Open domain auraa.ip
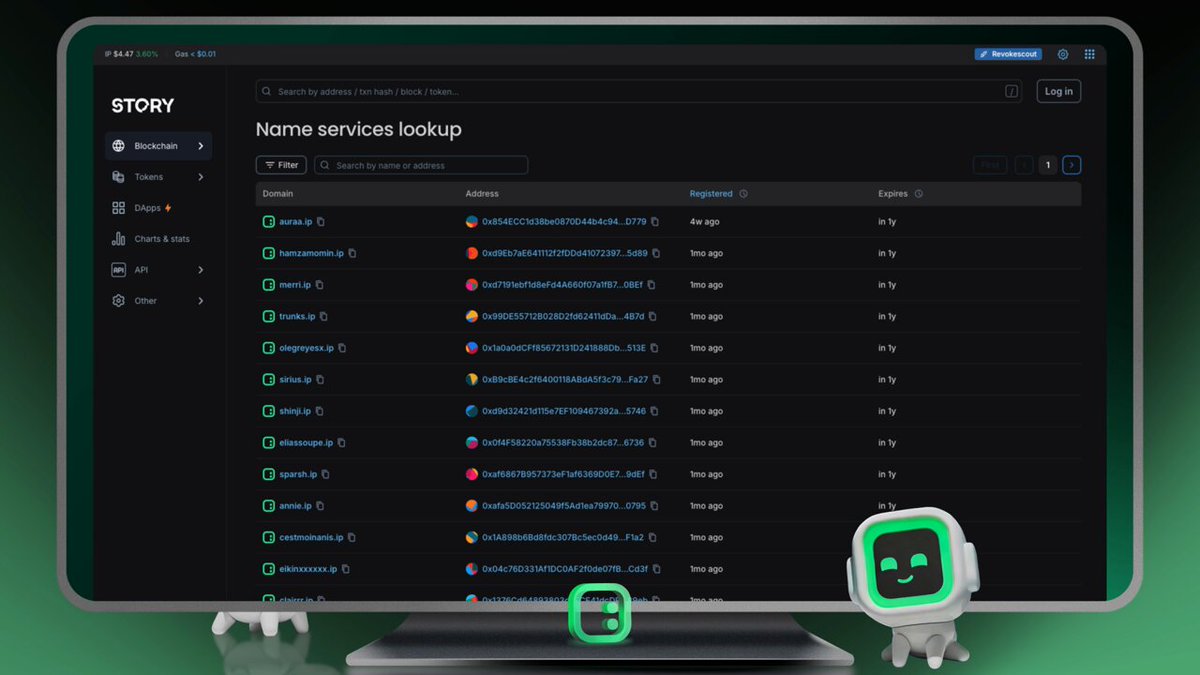 tap(295, 222)
